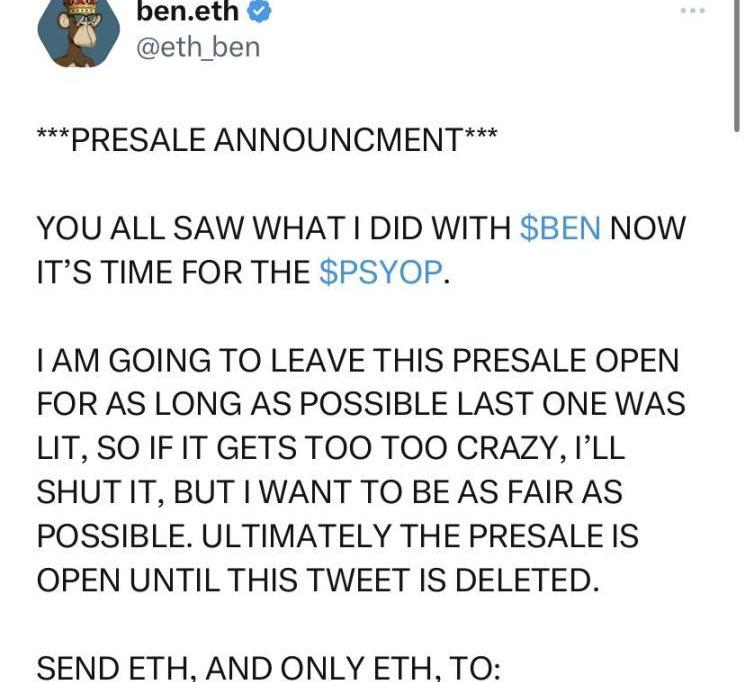The width and height of the screenshot is (745, 682).
Task: Click the line 'OPEN UNTIL THIS TWEET IS DELETED.'
Action: pos(318,580)
